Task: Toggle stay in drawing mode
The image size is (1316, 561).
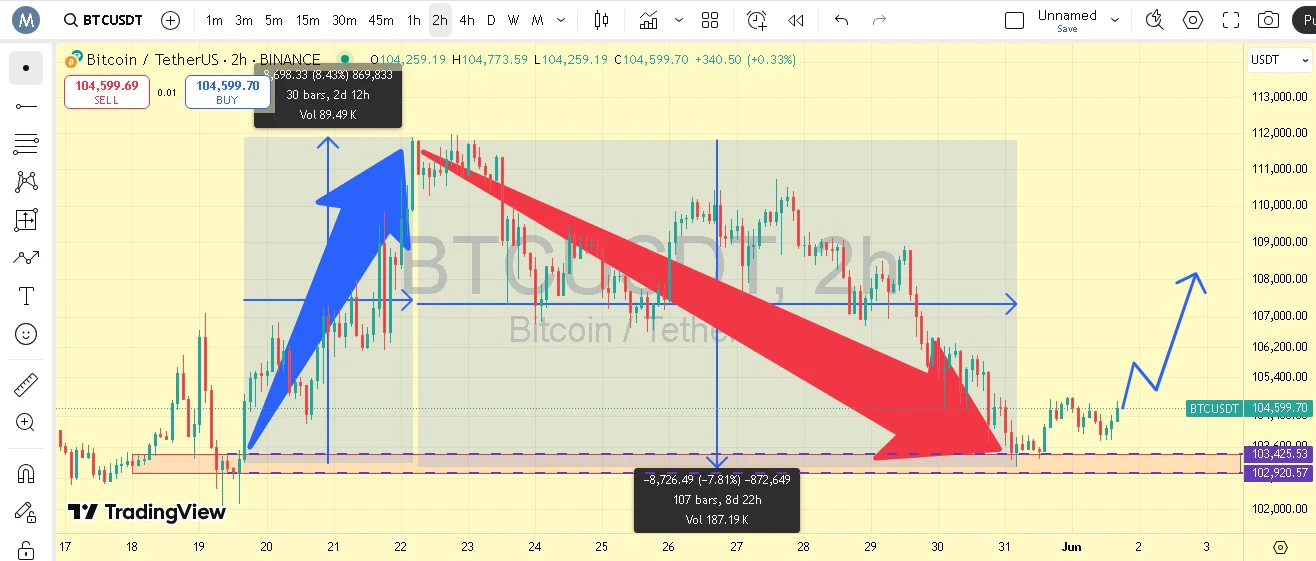Action: click(x=26, y=512)
